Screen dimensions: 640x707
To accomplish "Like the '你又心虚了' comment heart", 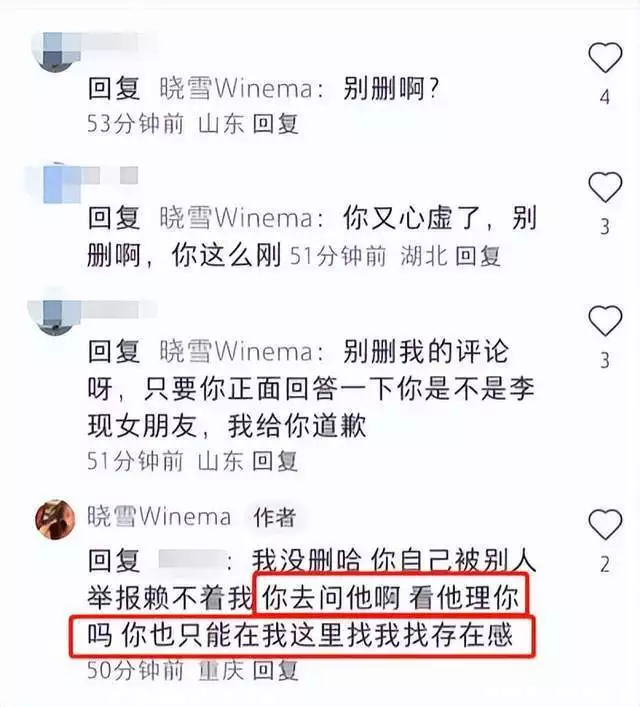I will click(605, 187).
